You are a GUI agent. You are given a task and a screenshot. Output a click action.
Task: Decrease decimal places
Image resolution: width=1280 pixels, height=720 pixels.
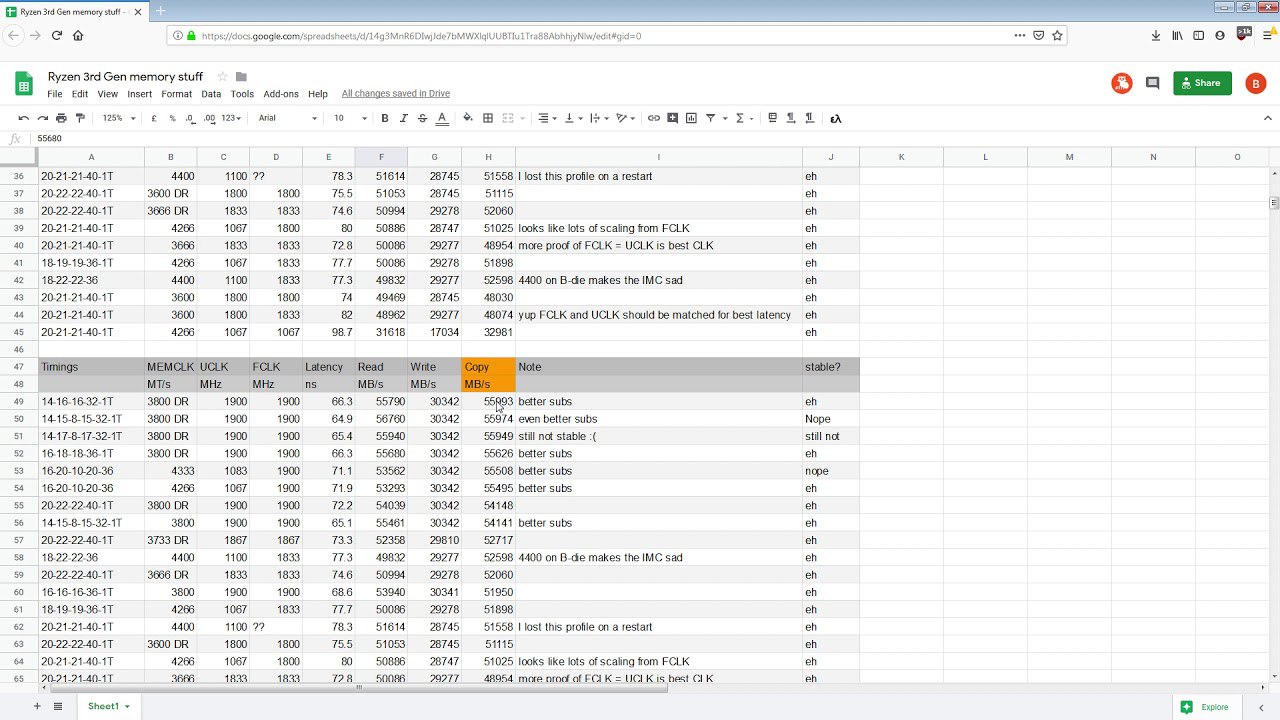[190, 118]
